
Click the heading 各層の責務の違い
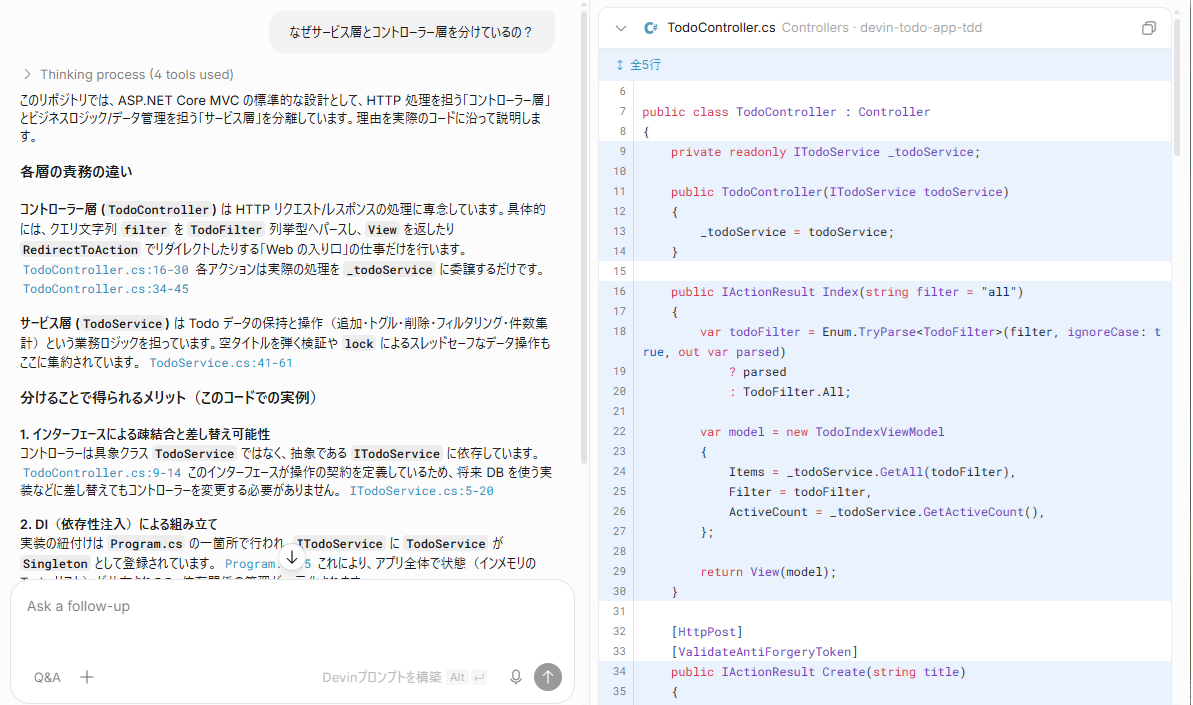[76, 172]
